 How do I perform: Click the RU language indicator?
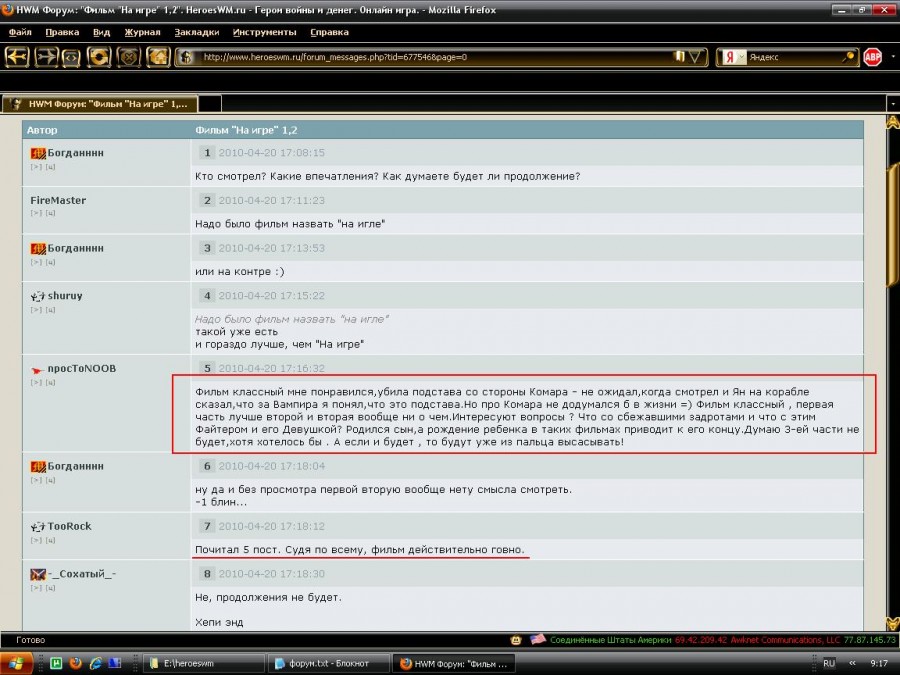click(x=829, y=664)
